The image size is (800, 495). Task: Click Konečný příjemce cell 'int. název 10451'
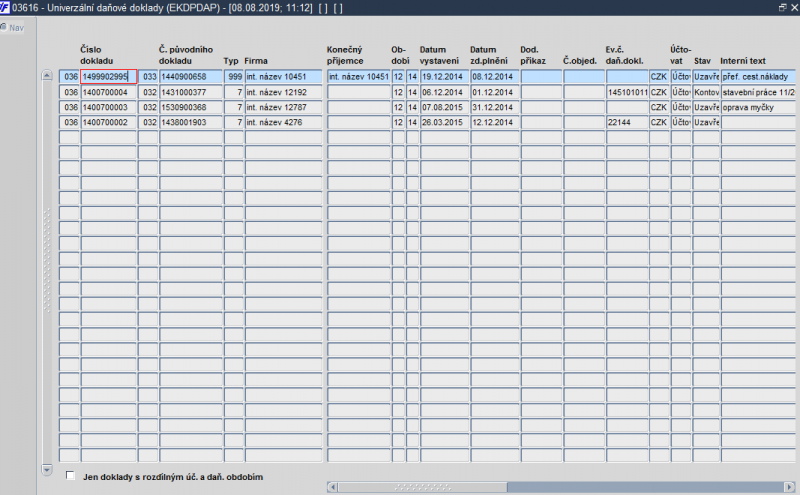pos(359,77)
